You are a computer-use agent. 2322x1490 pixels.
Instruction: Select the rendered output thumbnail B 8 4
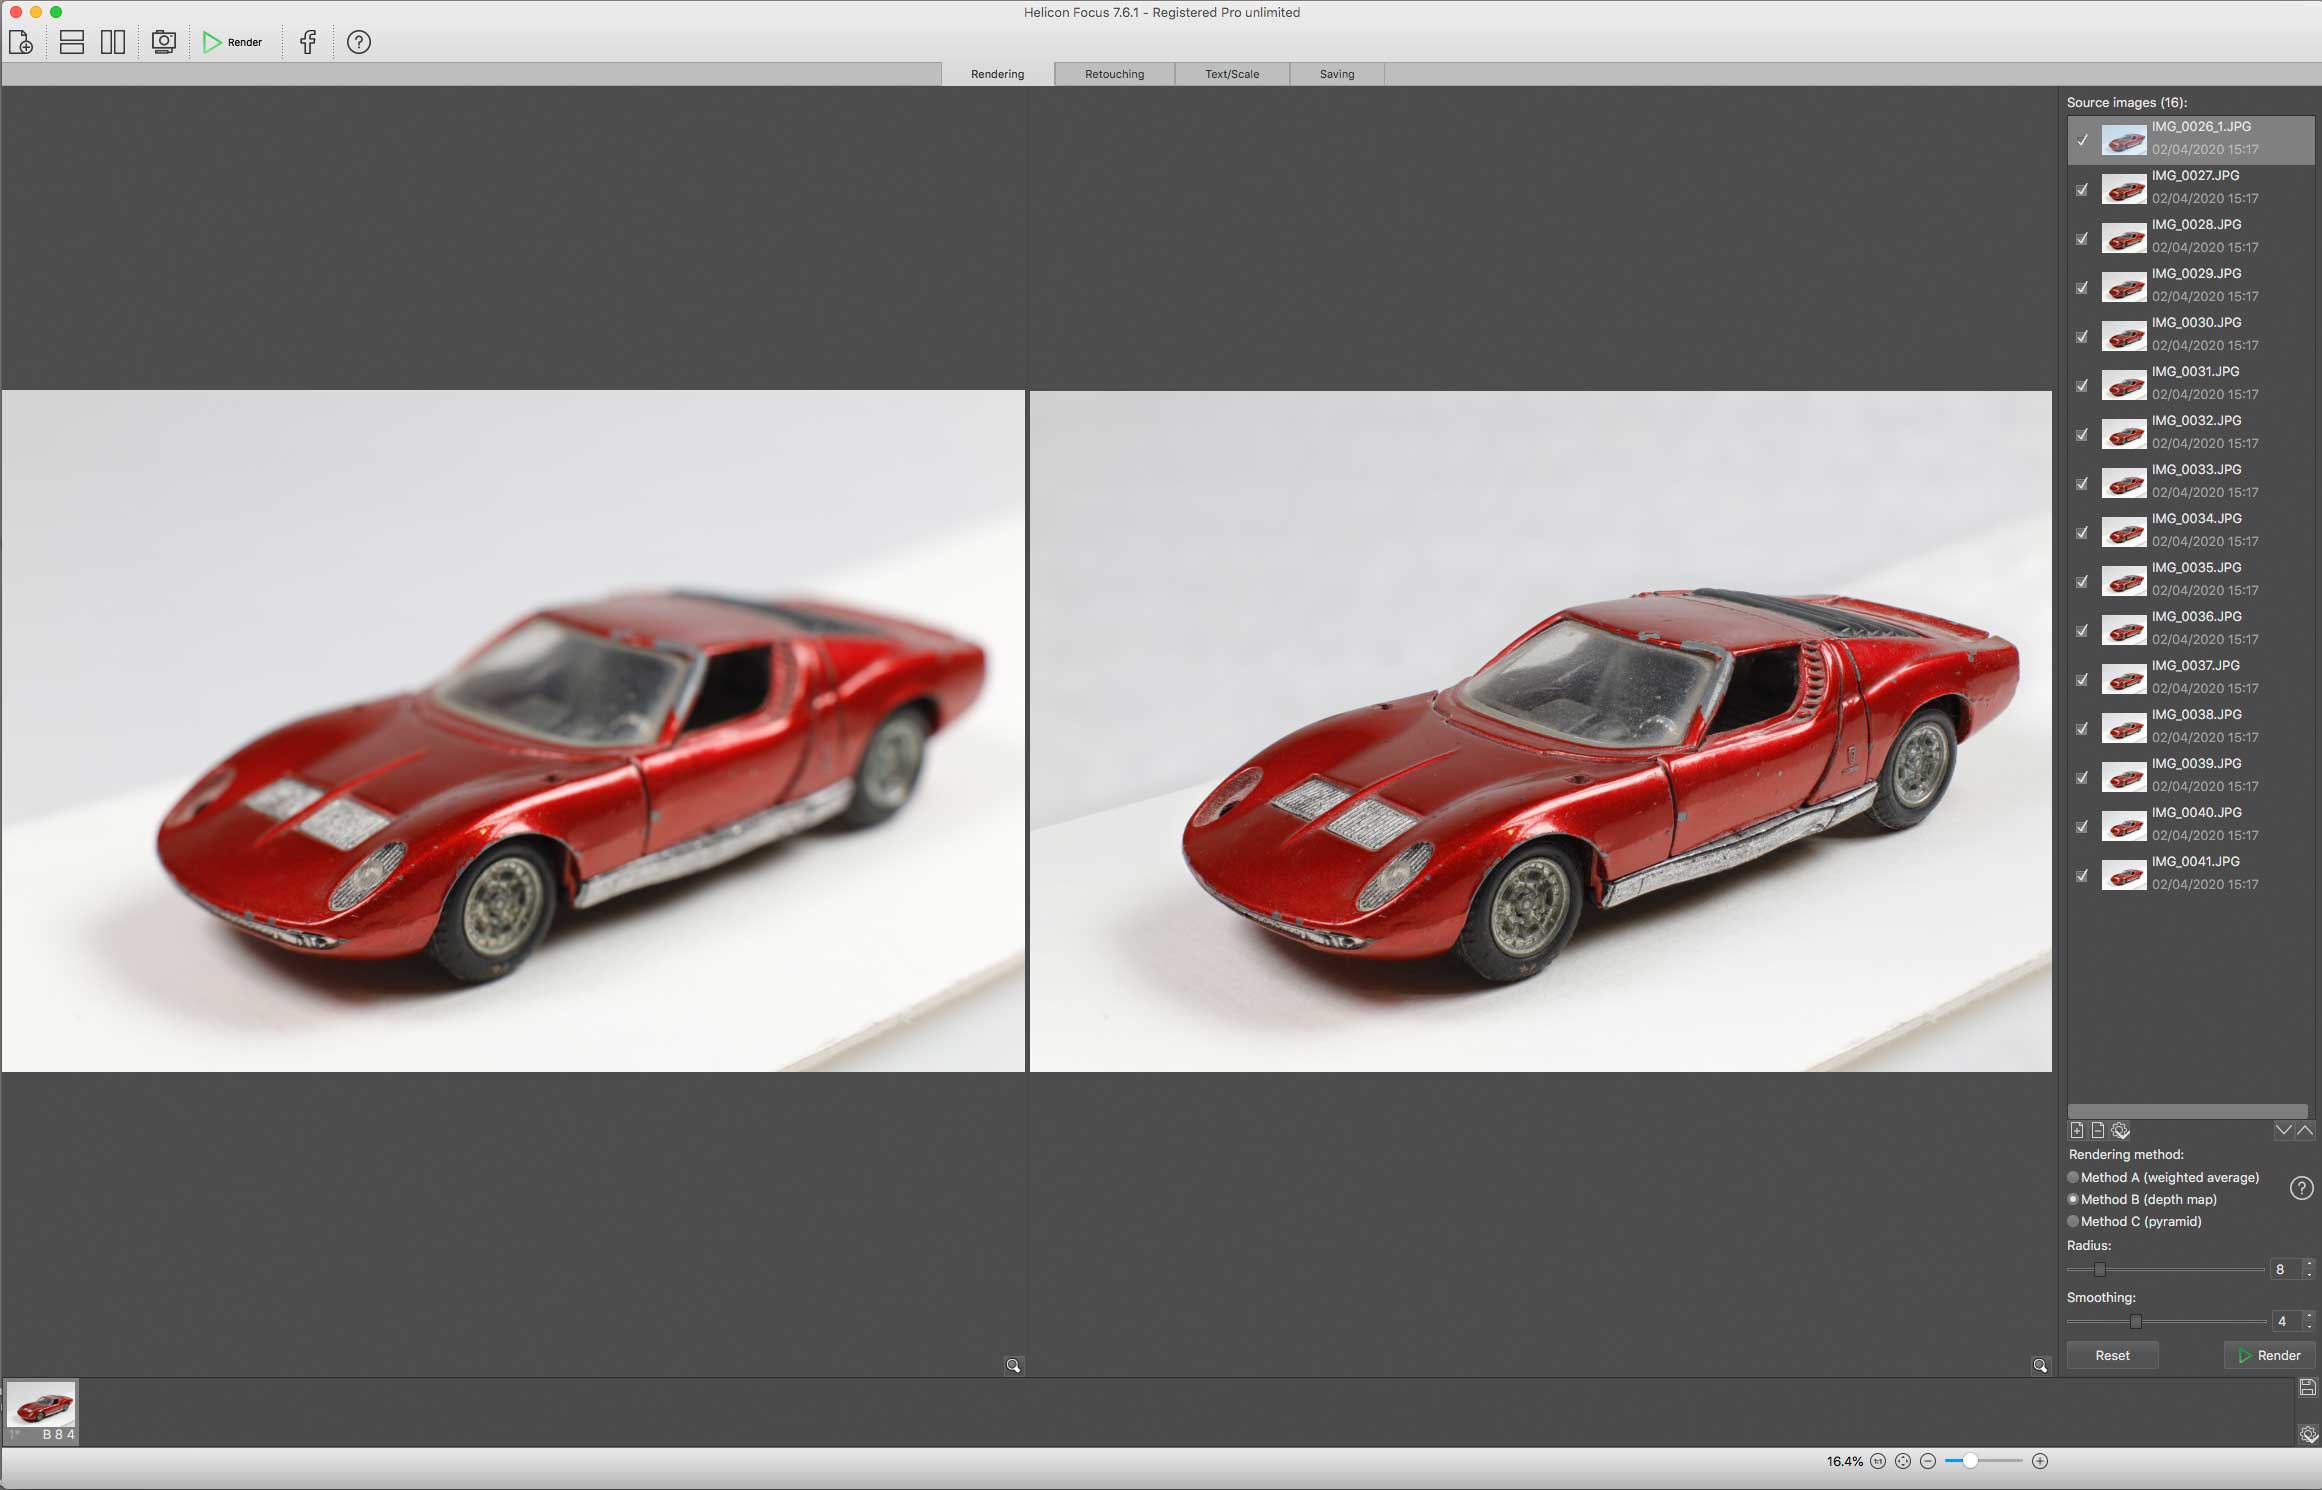[42, 1412]
